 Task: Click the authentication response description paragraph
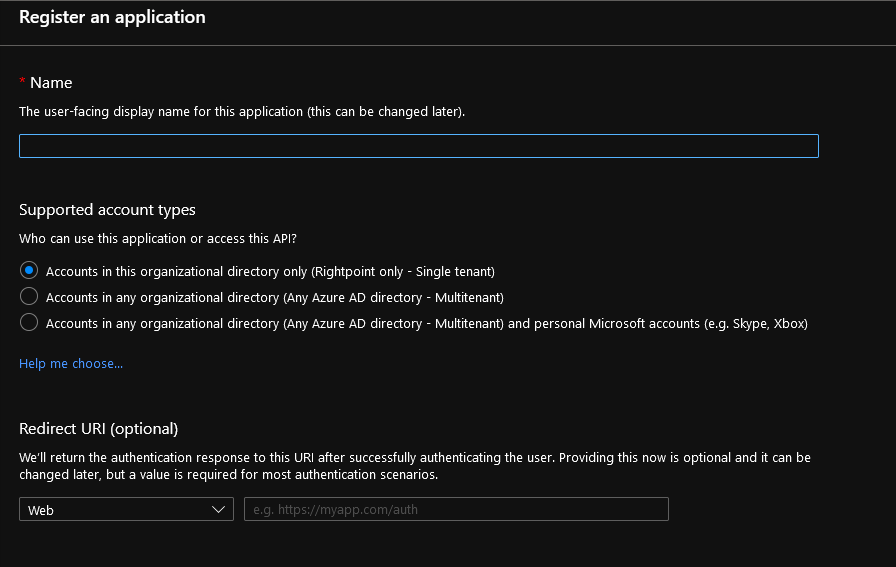(x=415, y=466)
